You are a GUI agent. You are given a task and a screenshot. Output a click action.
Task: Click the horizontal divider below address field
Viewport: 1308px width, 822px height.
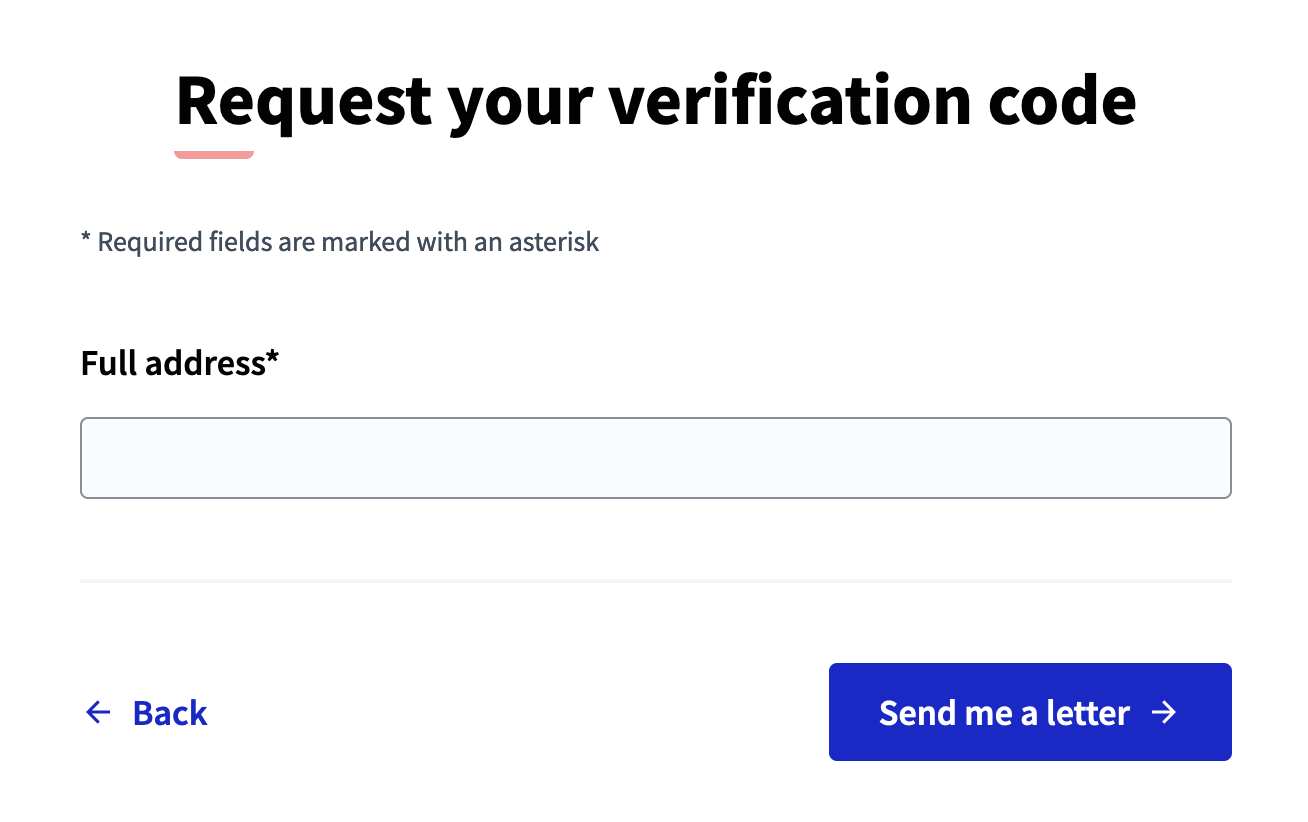tap(655, 580)
